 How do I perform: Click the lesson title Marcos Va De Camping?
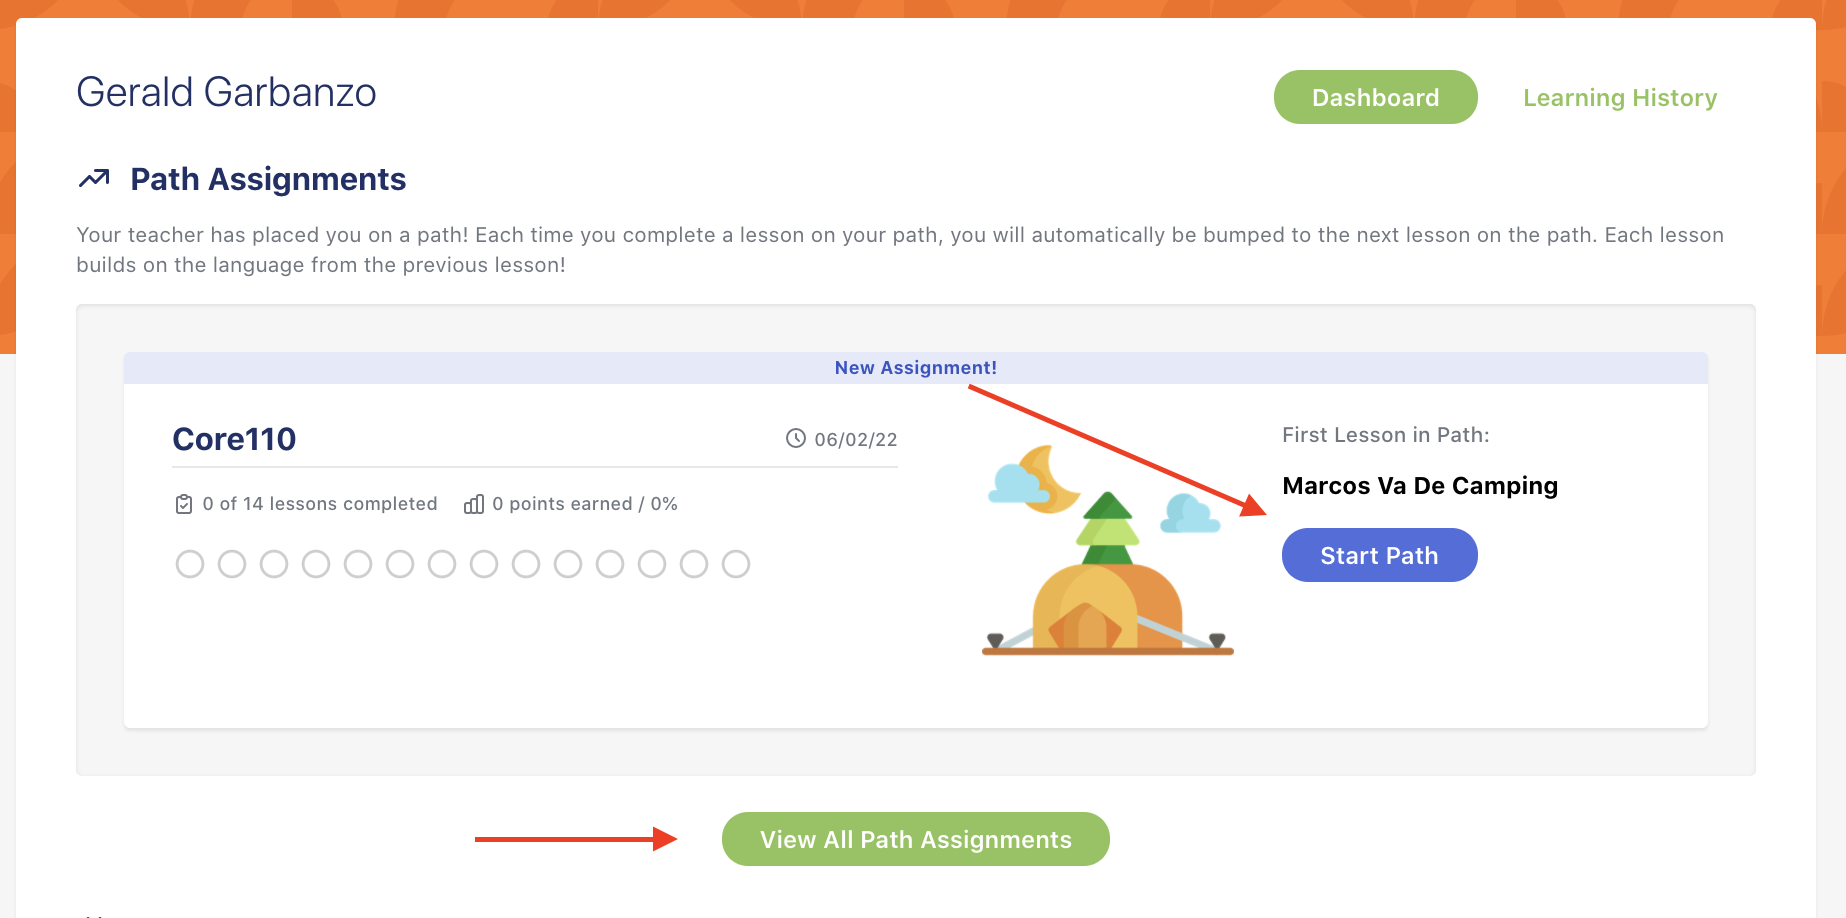tap(1420, 486)
